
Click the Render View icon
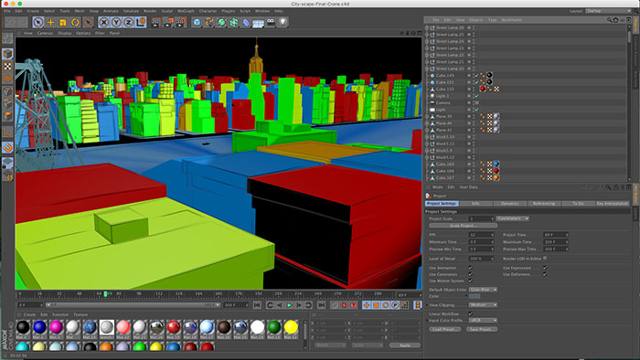coord(156,22)
